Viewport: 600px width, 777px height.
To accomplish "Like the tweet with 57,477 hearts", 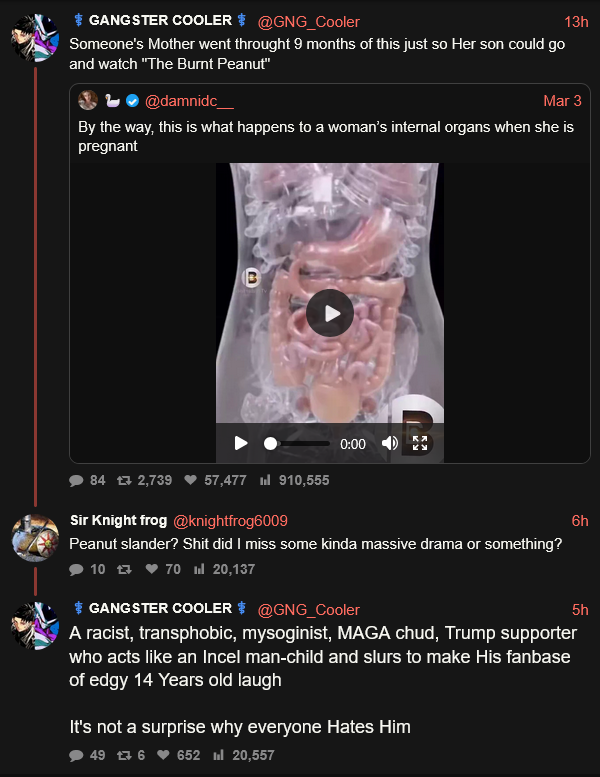I will (190, 480).
